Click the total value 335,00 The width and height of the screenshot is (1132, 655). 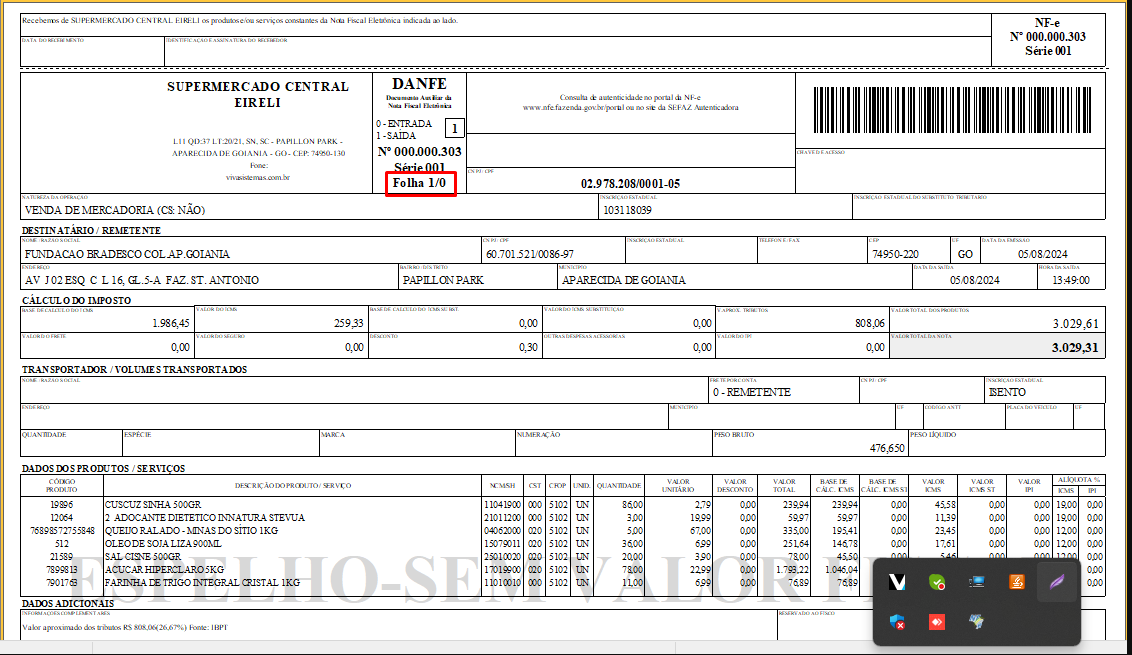point(794,531)
